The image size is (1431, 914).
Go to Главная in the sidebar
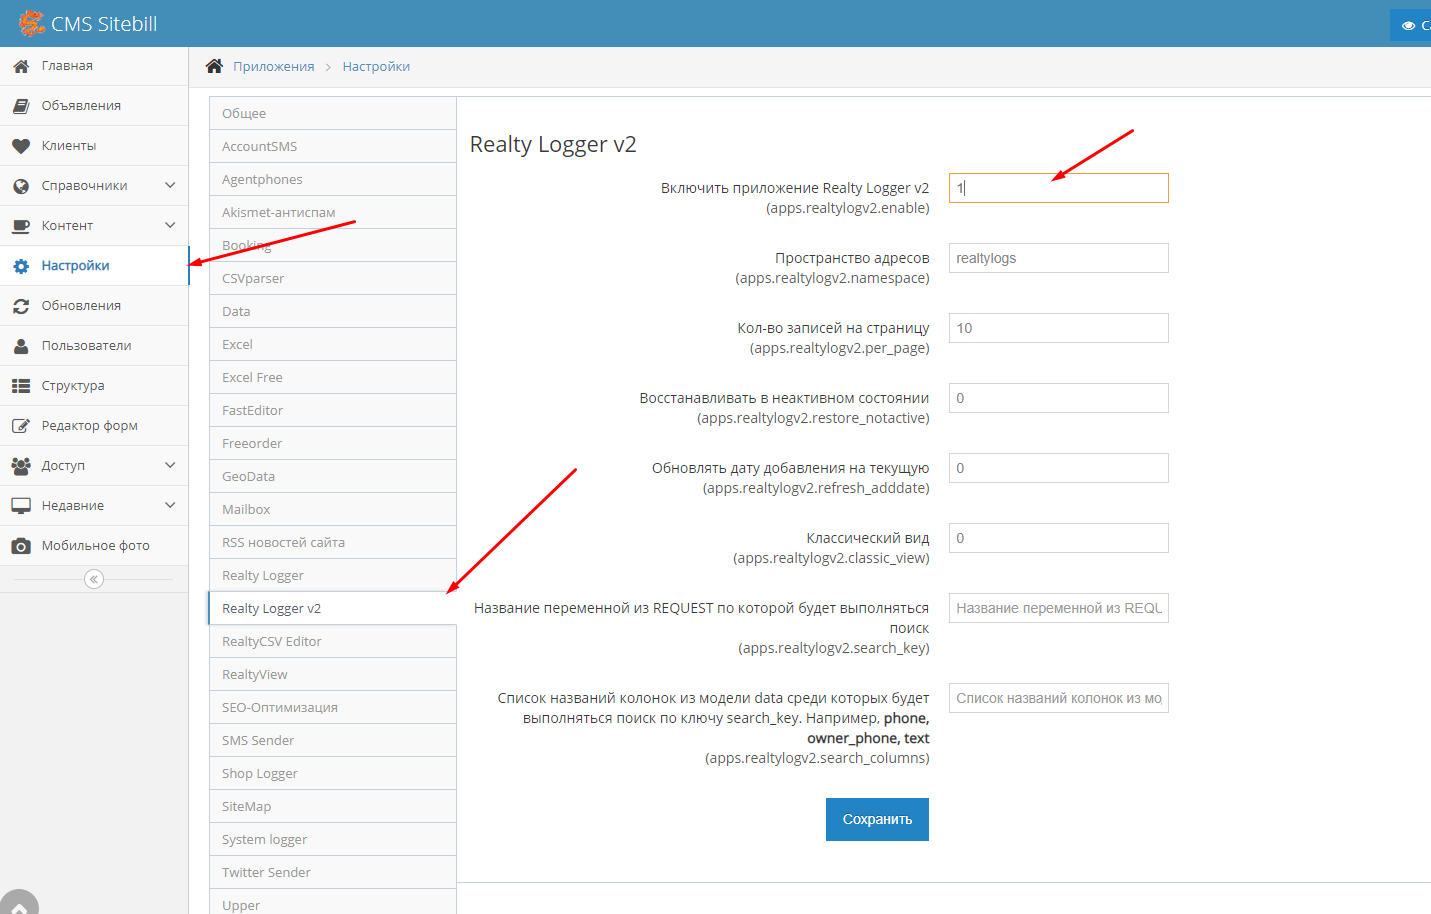click(x=94, y=66)
